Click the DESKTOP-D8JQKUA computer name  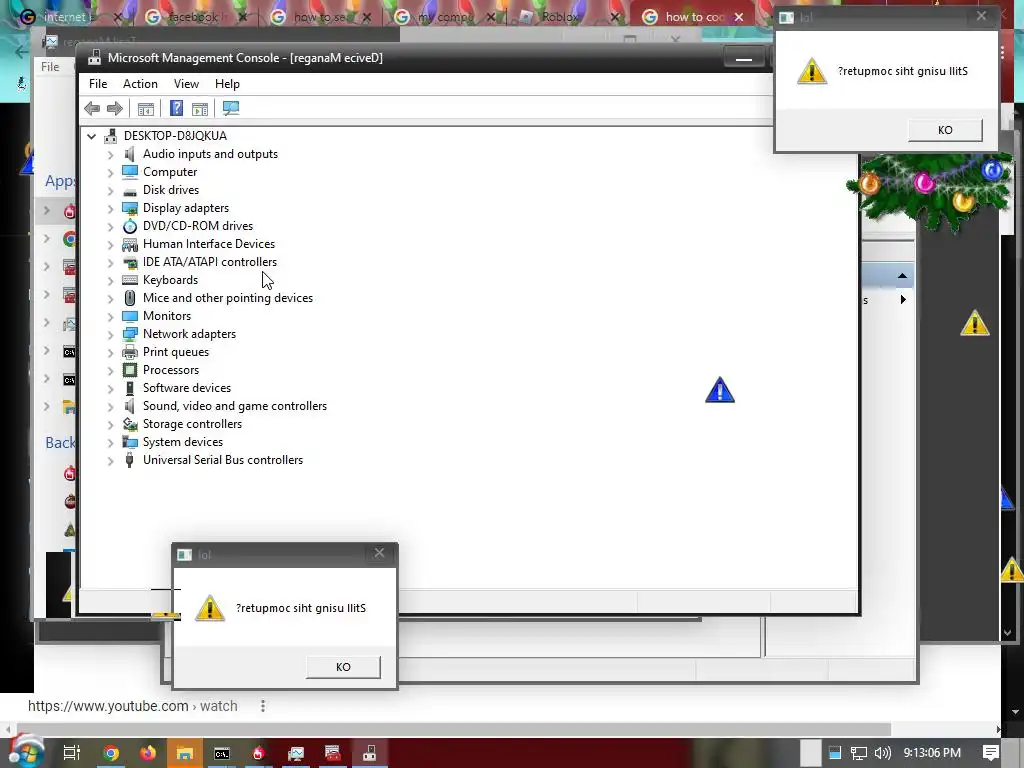pyautogui.click(x=175, y=136)
